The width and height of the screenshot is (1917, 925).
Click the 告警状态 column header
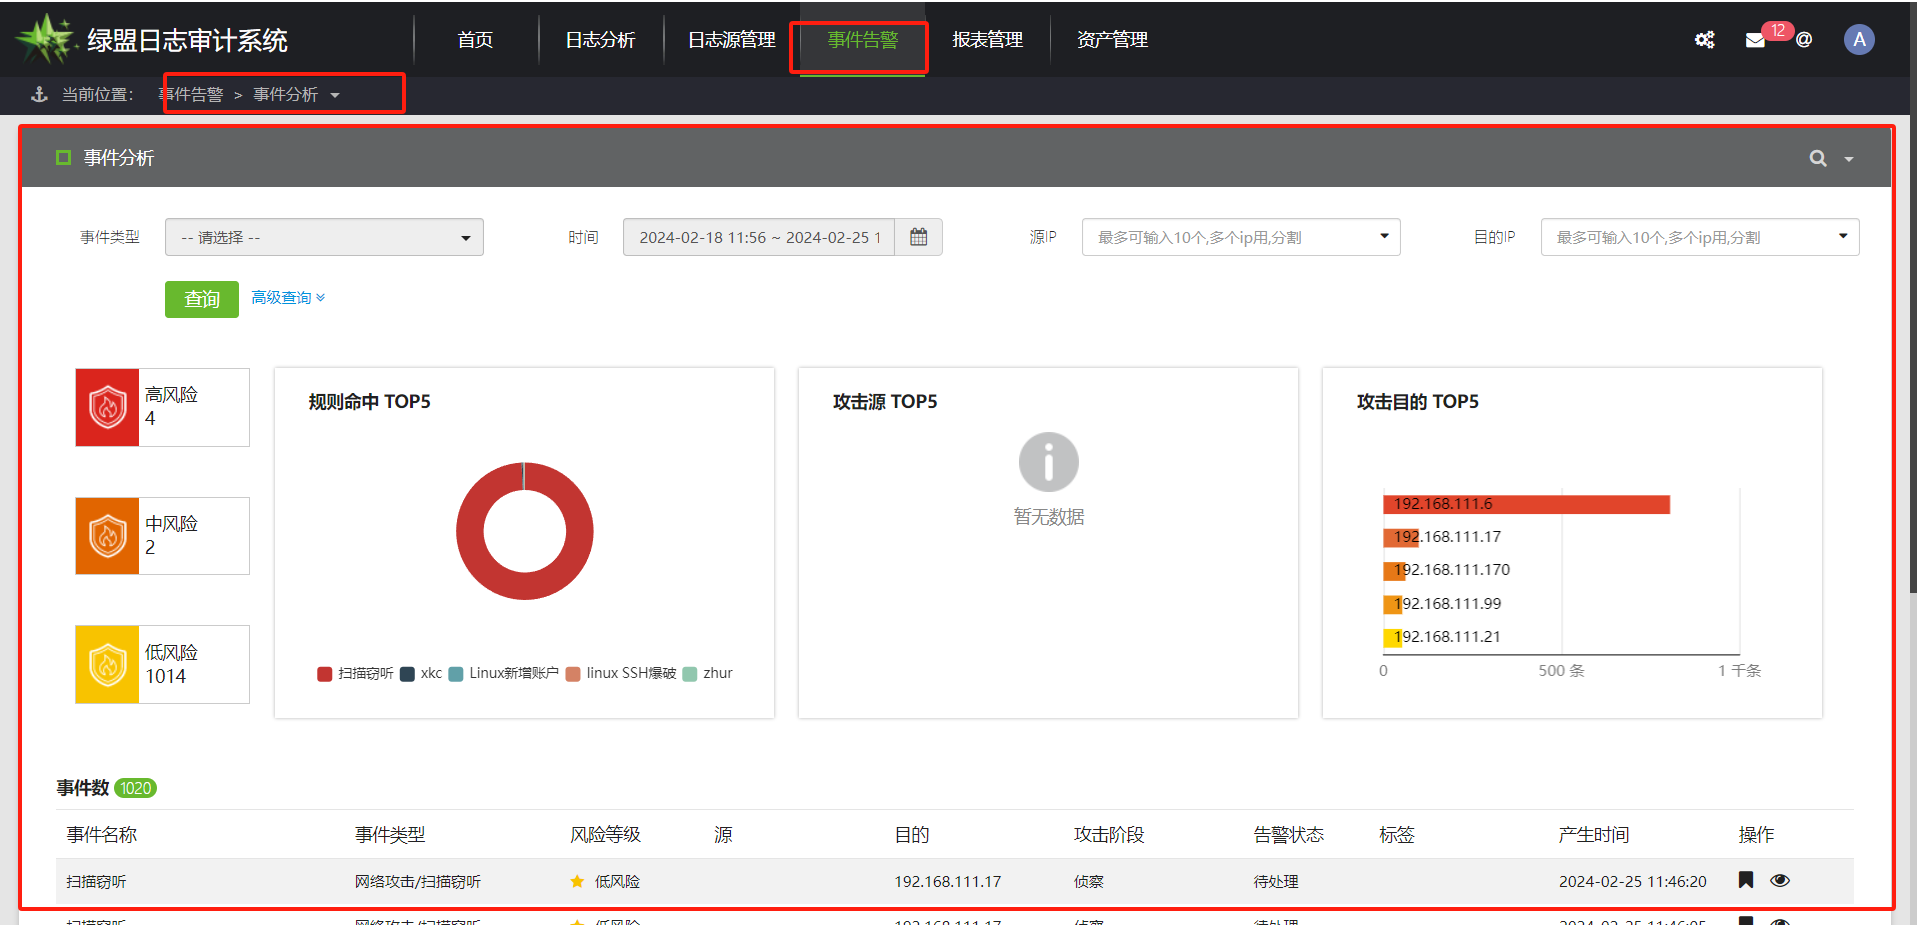[x=1289, y=835]
